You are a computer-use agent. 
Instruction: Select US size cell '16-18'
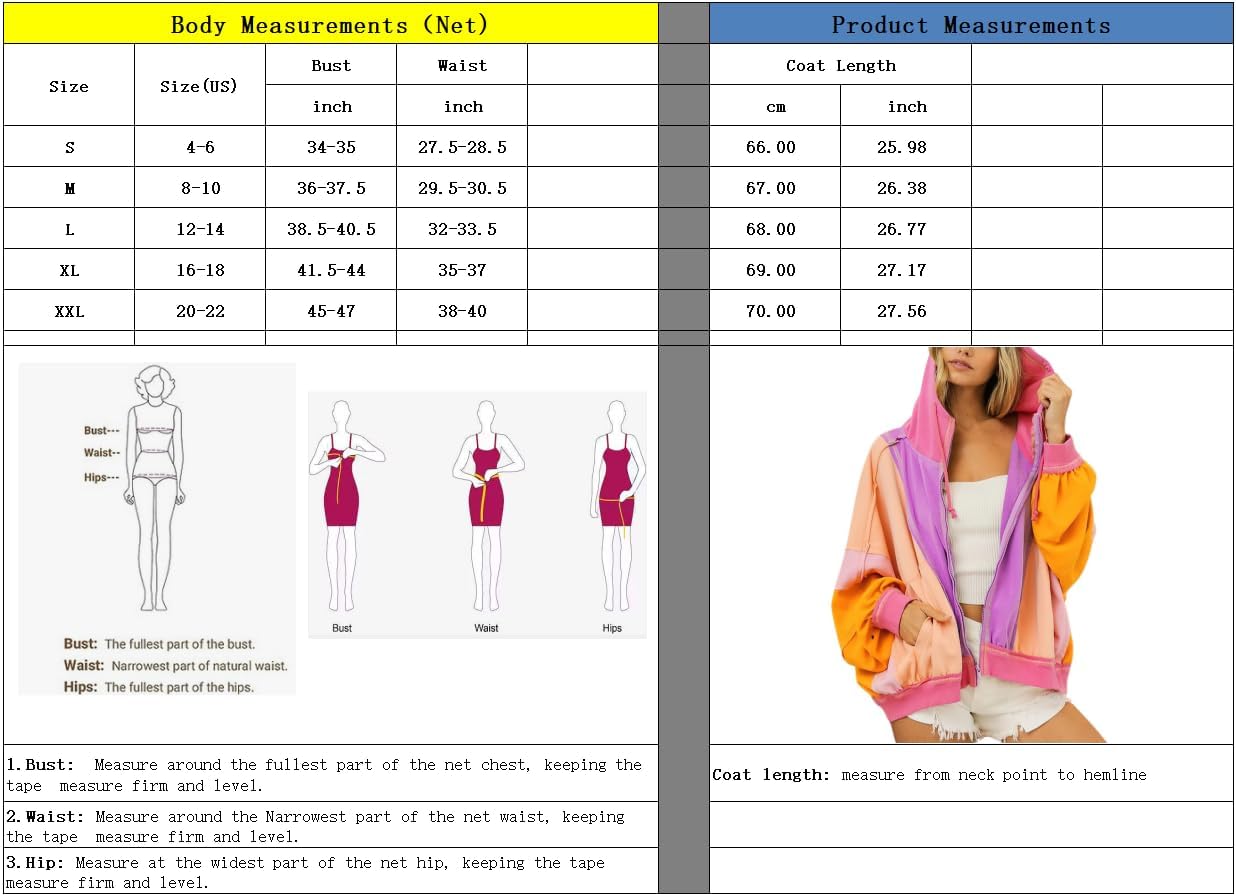(x=200, y=270)
